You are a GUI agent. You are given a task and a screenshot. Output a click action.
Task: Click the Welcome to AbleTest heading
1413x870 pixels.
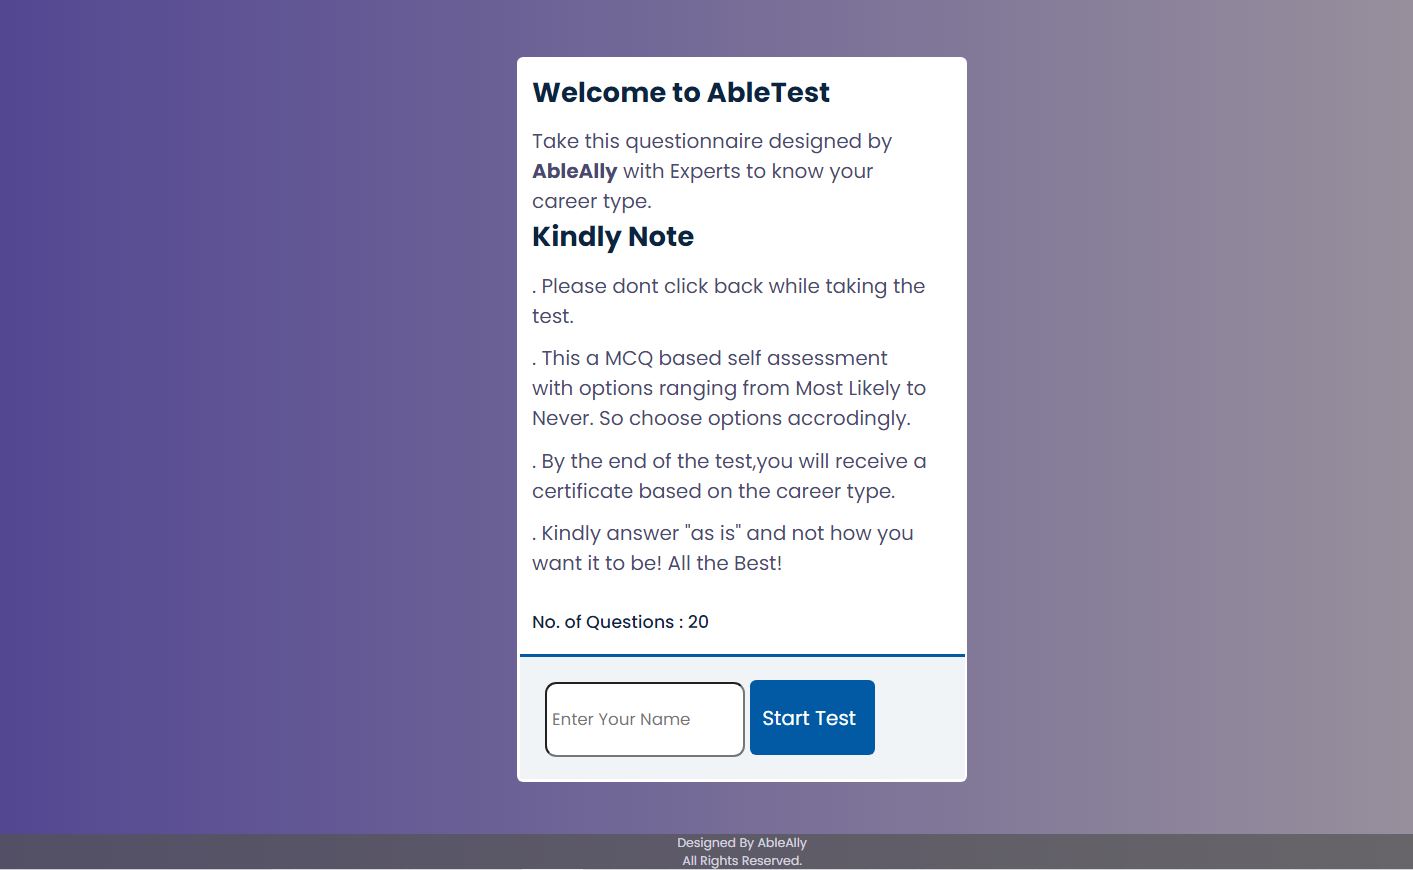[680, 92]
